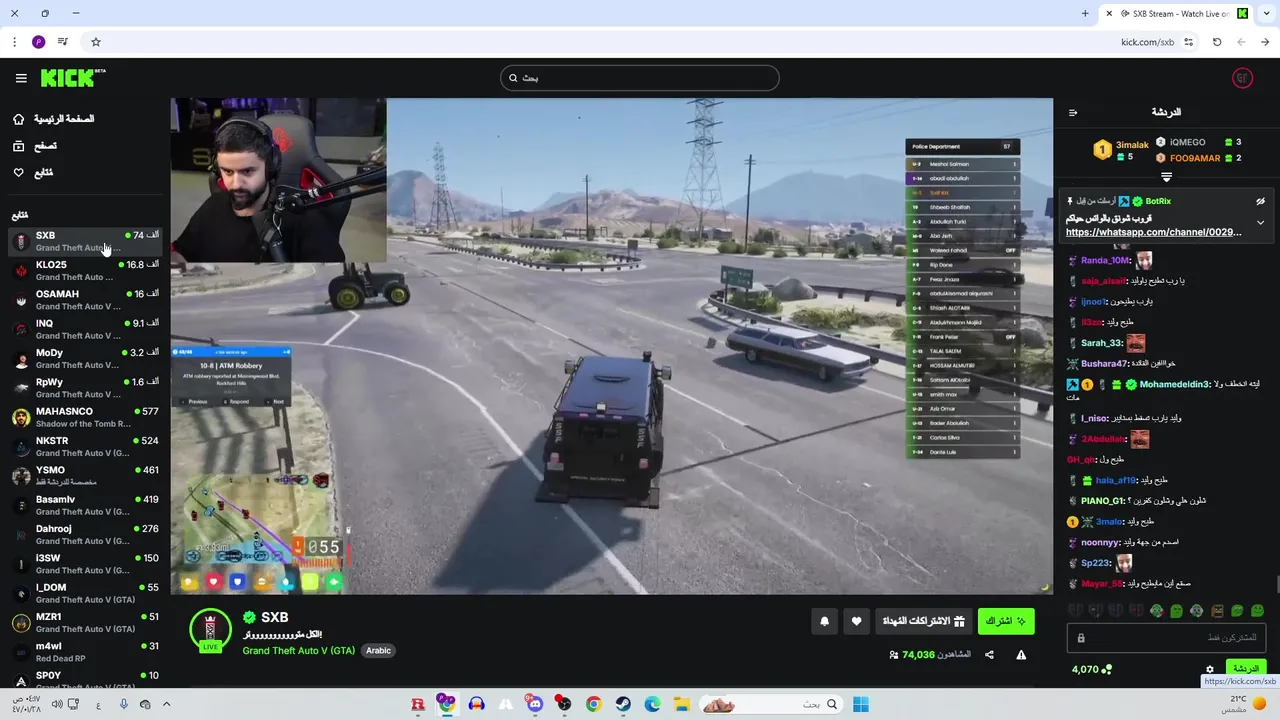Viewport: 1280px width, 720px height.
Task: Hide the pinned BotRix message
Action: [x=1260, y=201]
